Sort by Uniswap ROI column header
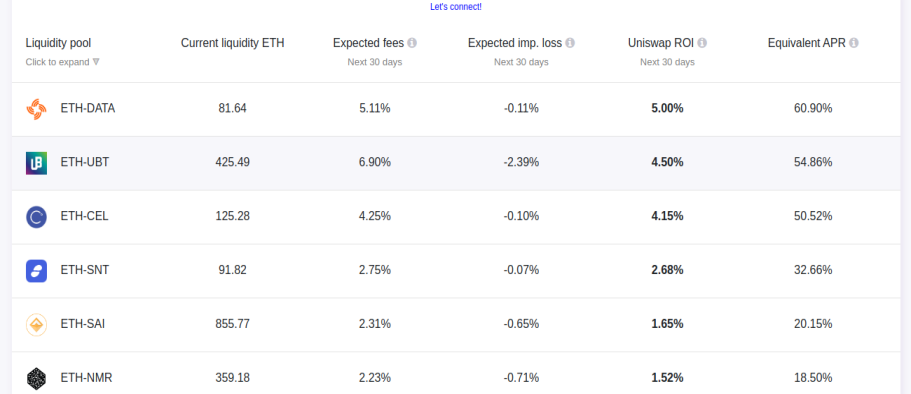 tap(661, 43)
